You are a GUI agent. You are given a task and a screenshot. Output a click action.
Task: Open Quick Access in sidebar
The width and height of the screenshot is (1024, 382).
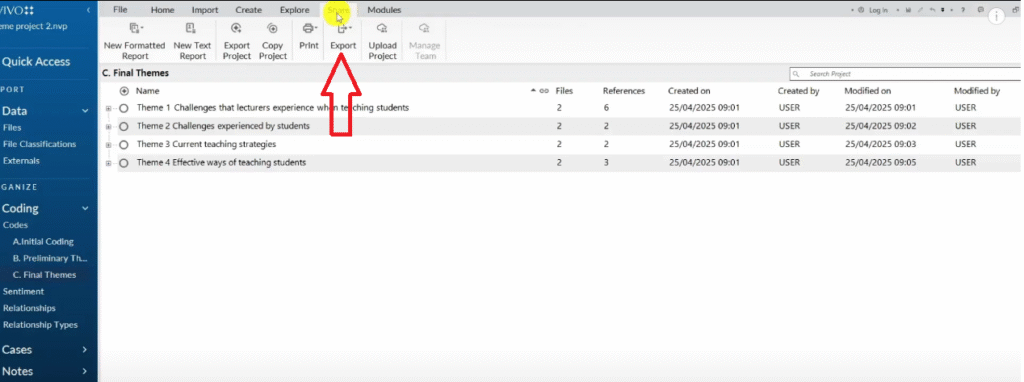click(x=36, y=62)
